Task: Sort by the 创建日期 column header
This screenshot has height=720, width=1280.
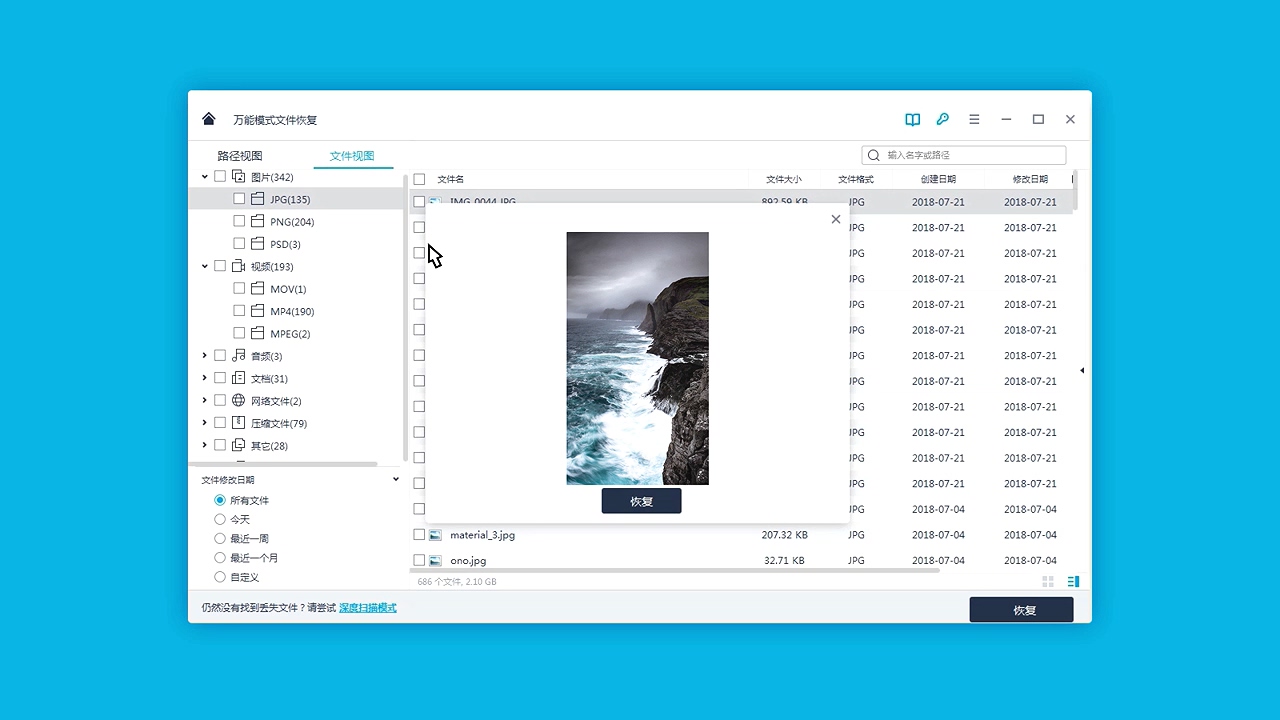Action: pos(938,179)
